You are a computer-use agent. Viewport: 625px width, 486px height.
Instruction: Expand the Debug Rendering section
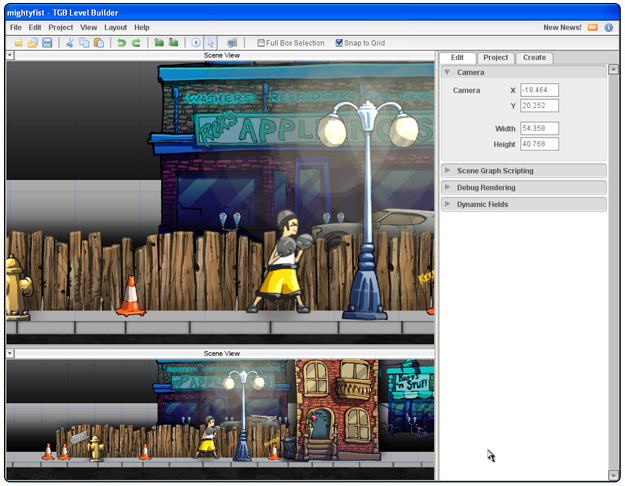[447, 187]
